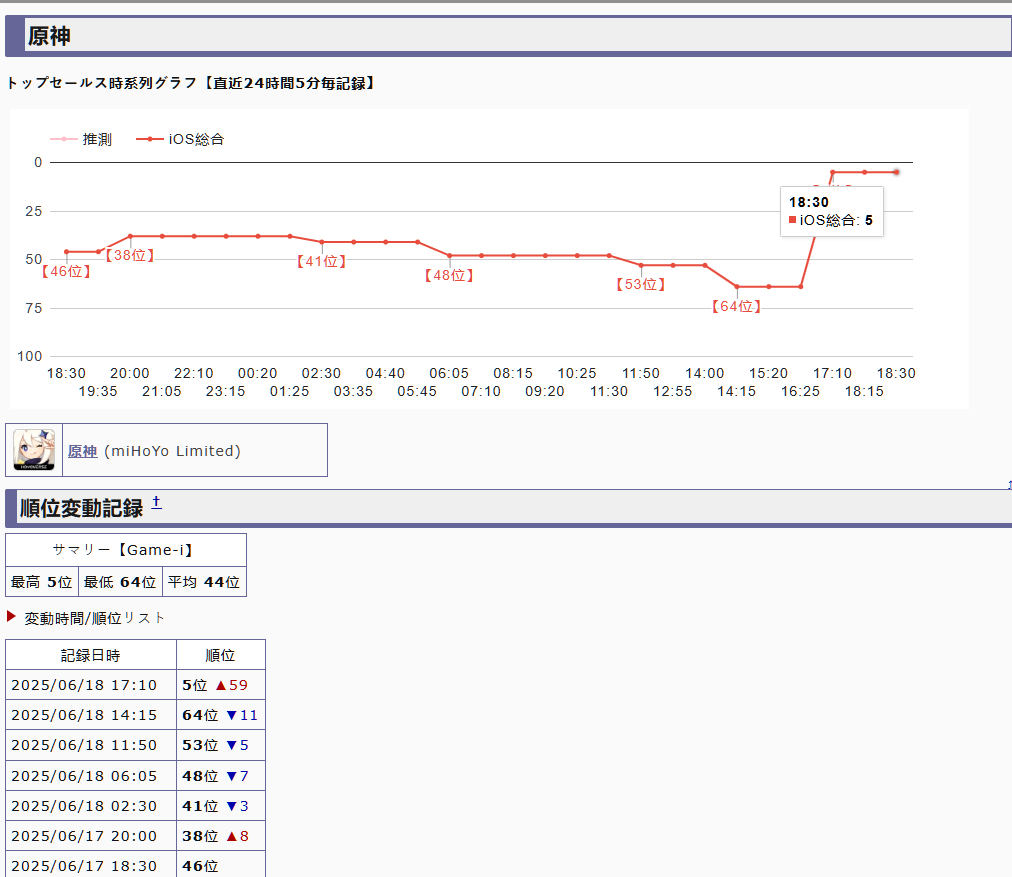Select the row 2025/06/18 02:30
1012x877 pixels.
[x=136, y=806]
